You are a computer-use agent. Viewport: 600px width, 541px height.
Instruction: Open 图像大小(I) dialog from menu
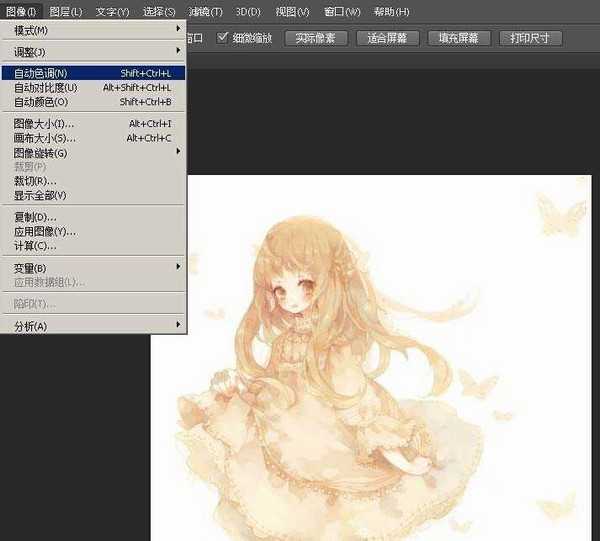tap(43, 124)
